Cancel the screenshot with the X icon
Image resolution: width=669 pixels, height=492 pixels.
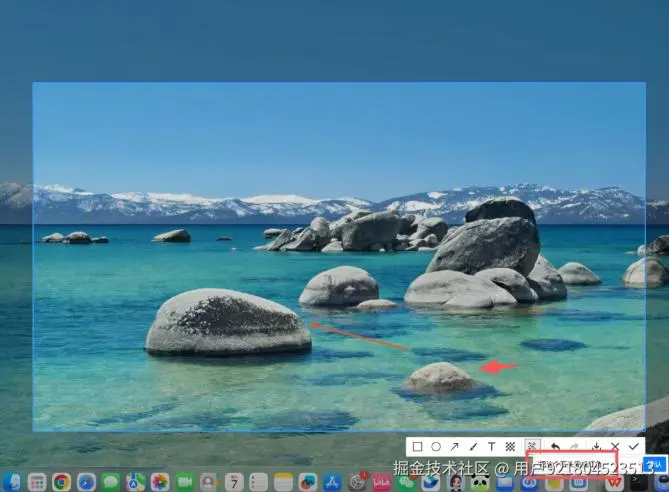615,447
